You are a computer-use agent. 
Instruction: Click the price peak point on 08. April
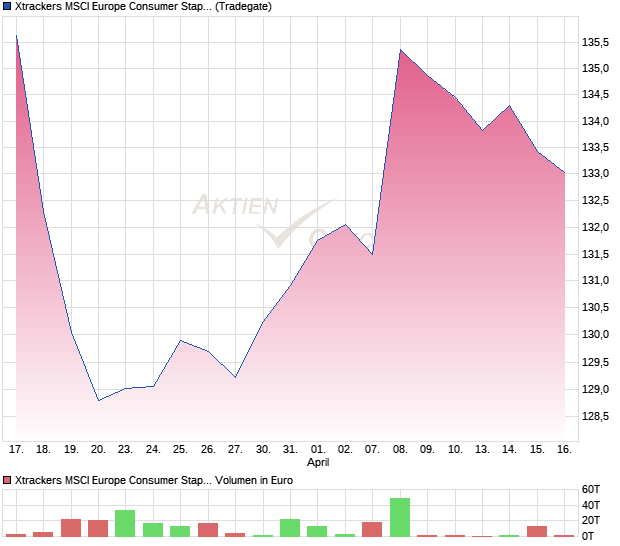click(x=401, y=50)
